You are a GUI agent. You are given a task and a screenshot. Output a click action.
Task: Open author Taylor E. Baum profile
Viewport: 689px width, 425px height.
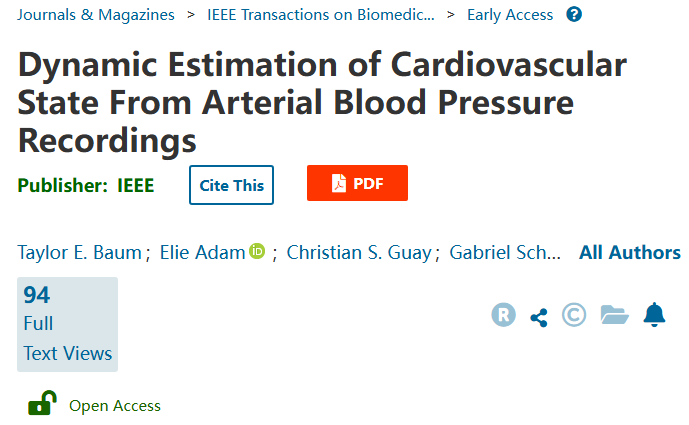pyautogui.click(x=80, y=253)
